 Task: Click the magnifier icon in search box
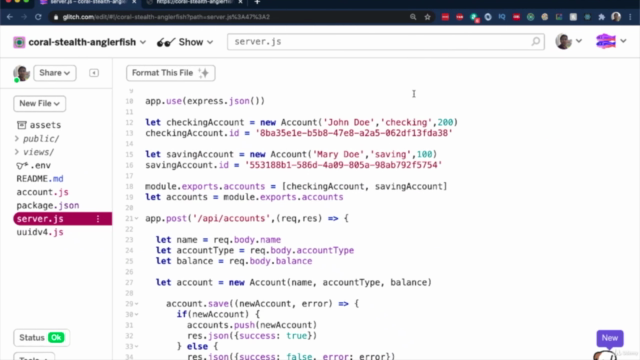(x=536, y=42)
